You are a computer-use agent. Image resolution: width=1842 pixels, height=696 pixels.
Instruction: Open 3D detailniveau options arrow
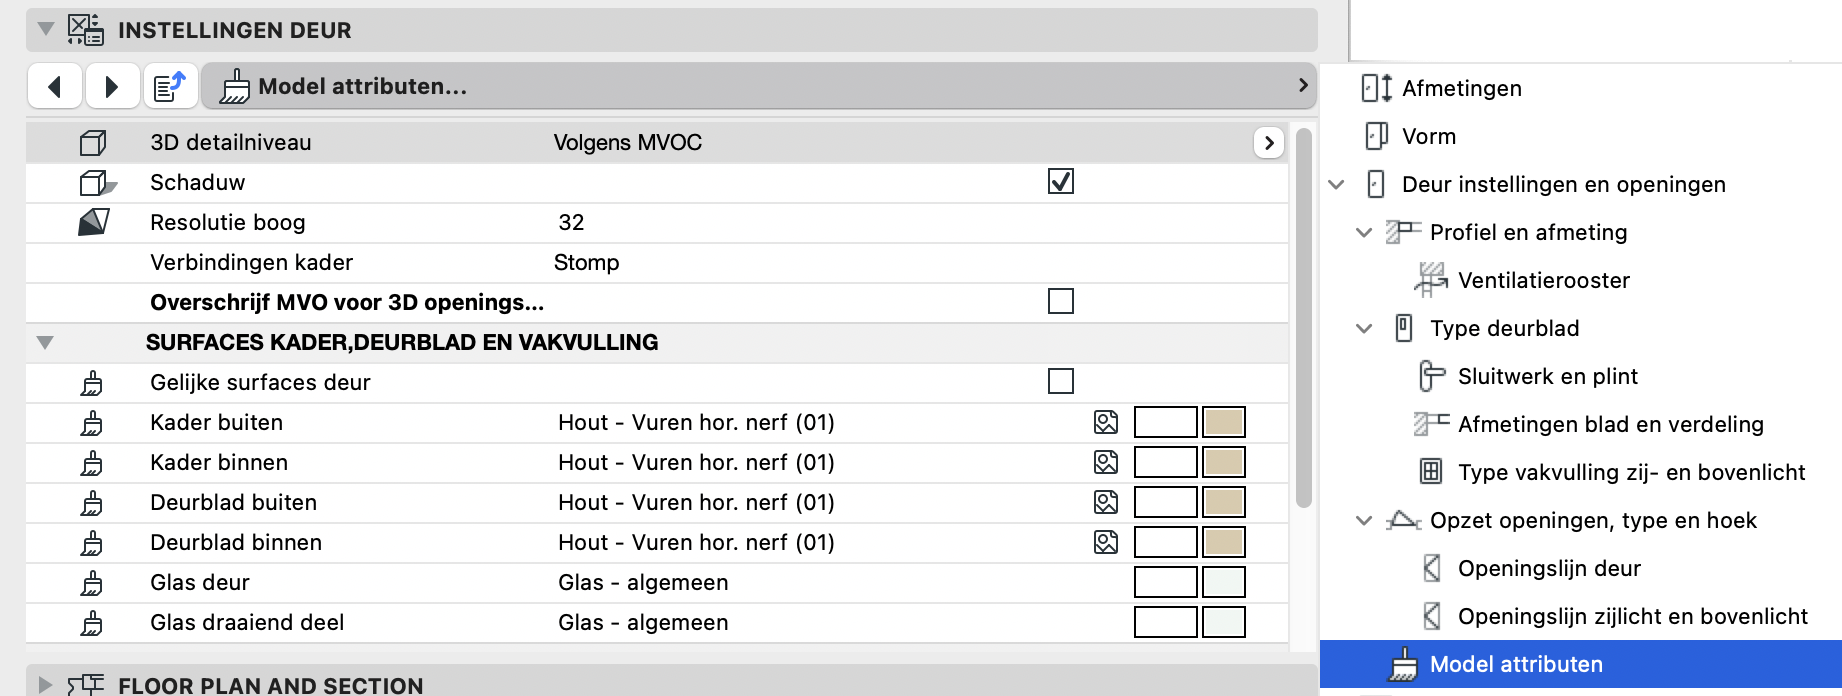coord(1269,143)
